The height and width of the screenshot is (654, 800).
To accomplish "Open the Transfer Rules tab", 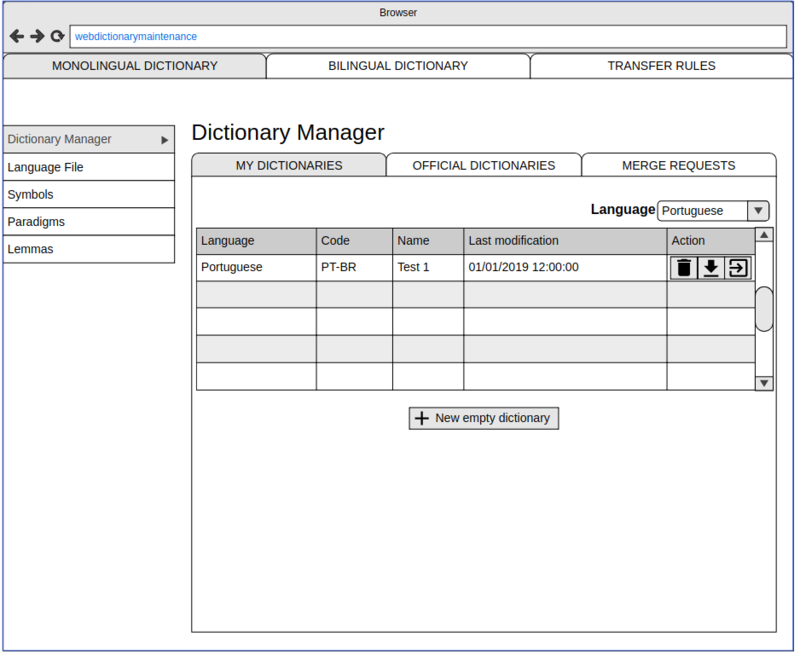I will tap(661, 66).
